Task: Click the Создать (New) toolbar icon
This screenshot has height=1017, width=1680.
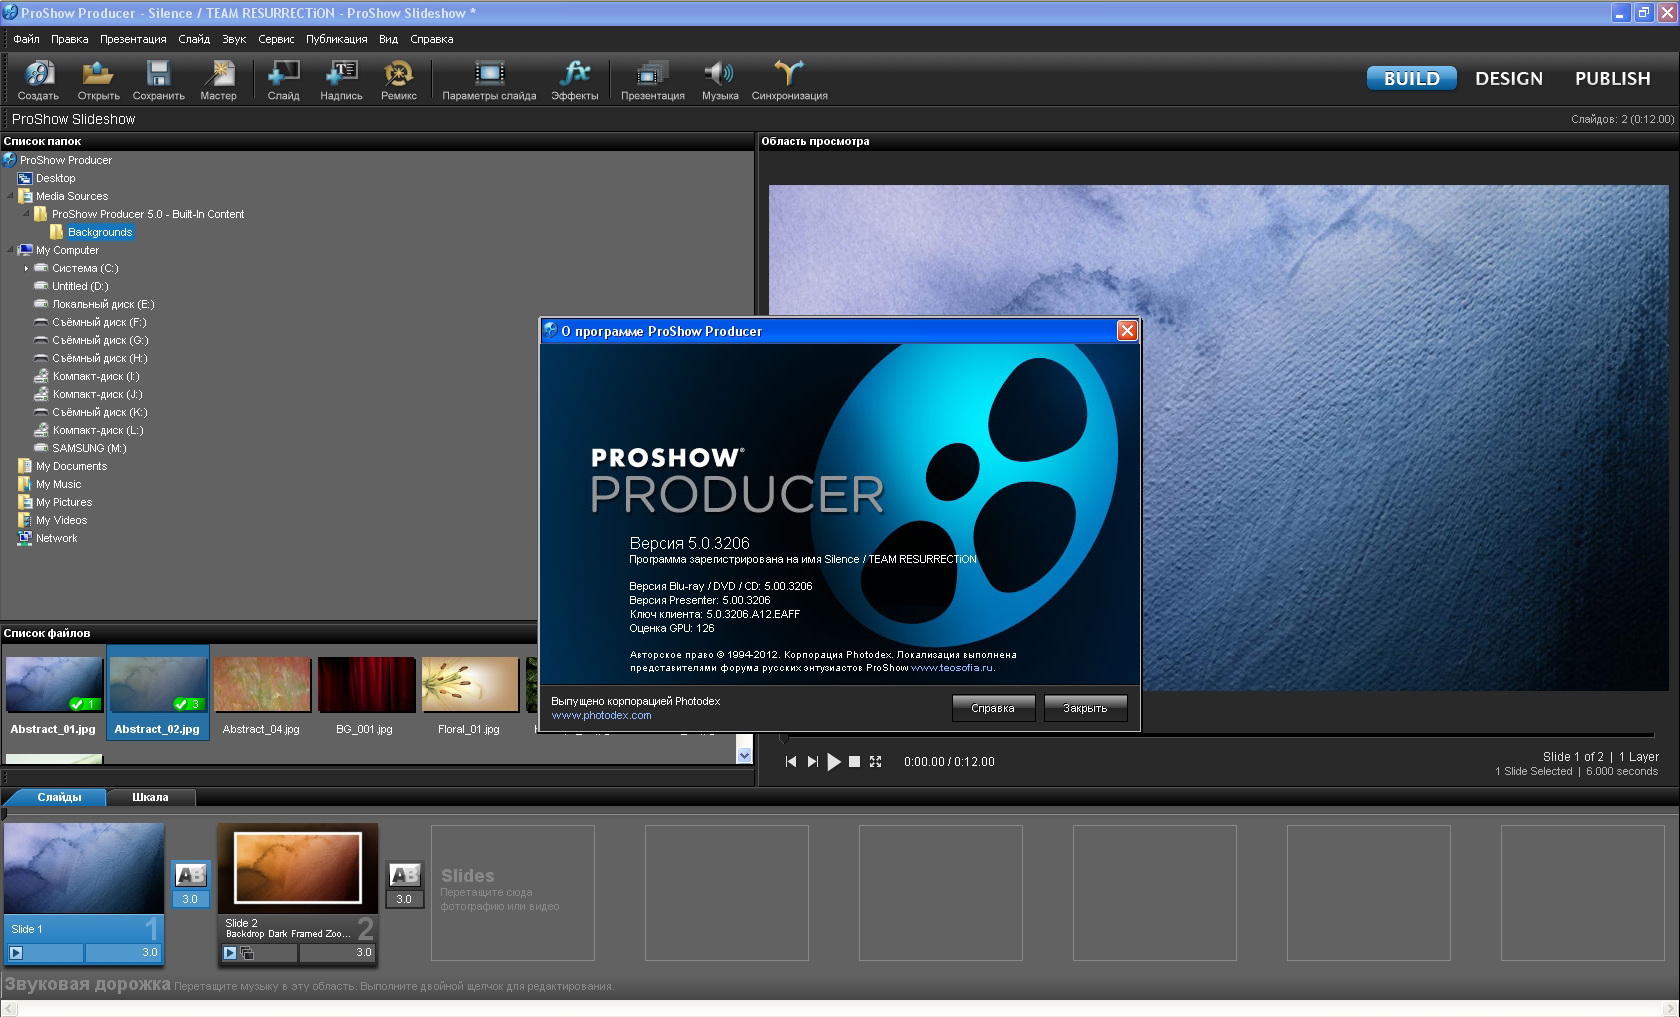Action: click(x=38, y=80)
